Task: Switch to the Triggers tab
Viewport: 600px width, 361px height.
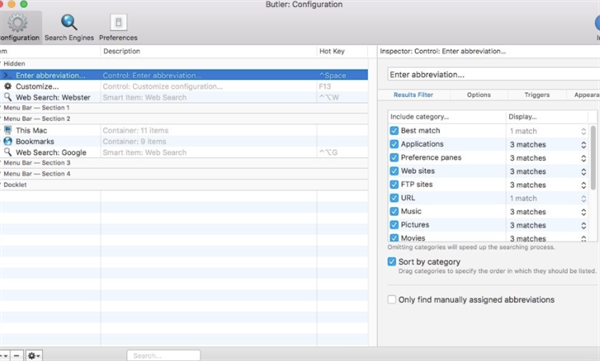Action: [537, 95]
